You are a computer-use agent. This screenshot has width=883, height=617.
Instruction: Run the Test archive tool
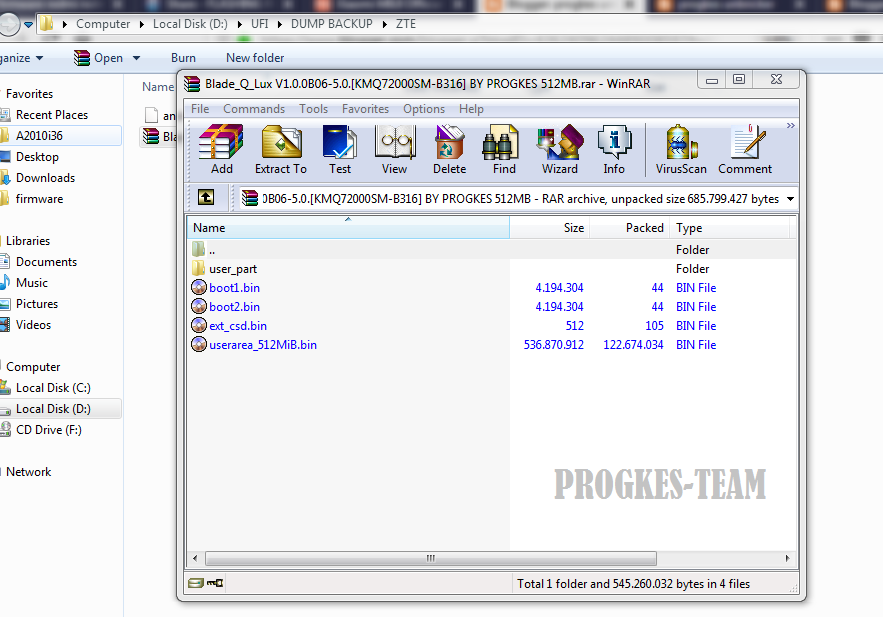(340, 149)
